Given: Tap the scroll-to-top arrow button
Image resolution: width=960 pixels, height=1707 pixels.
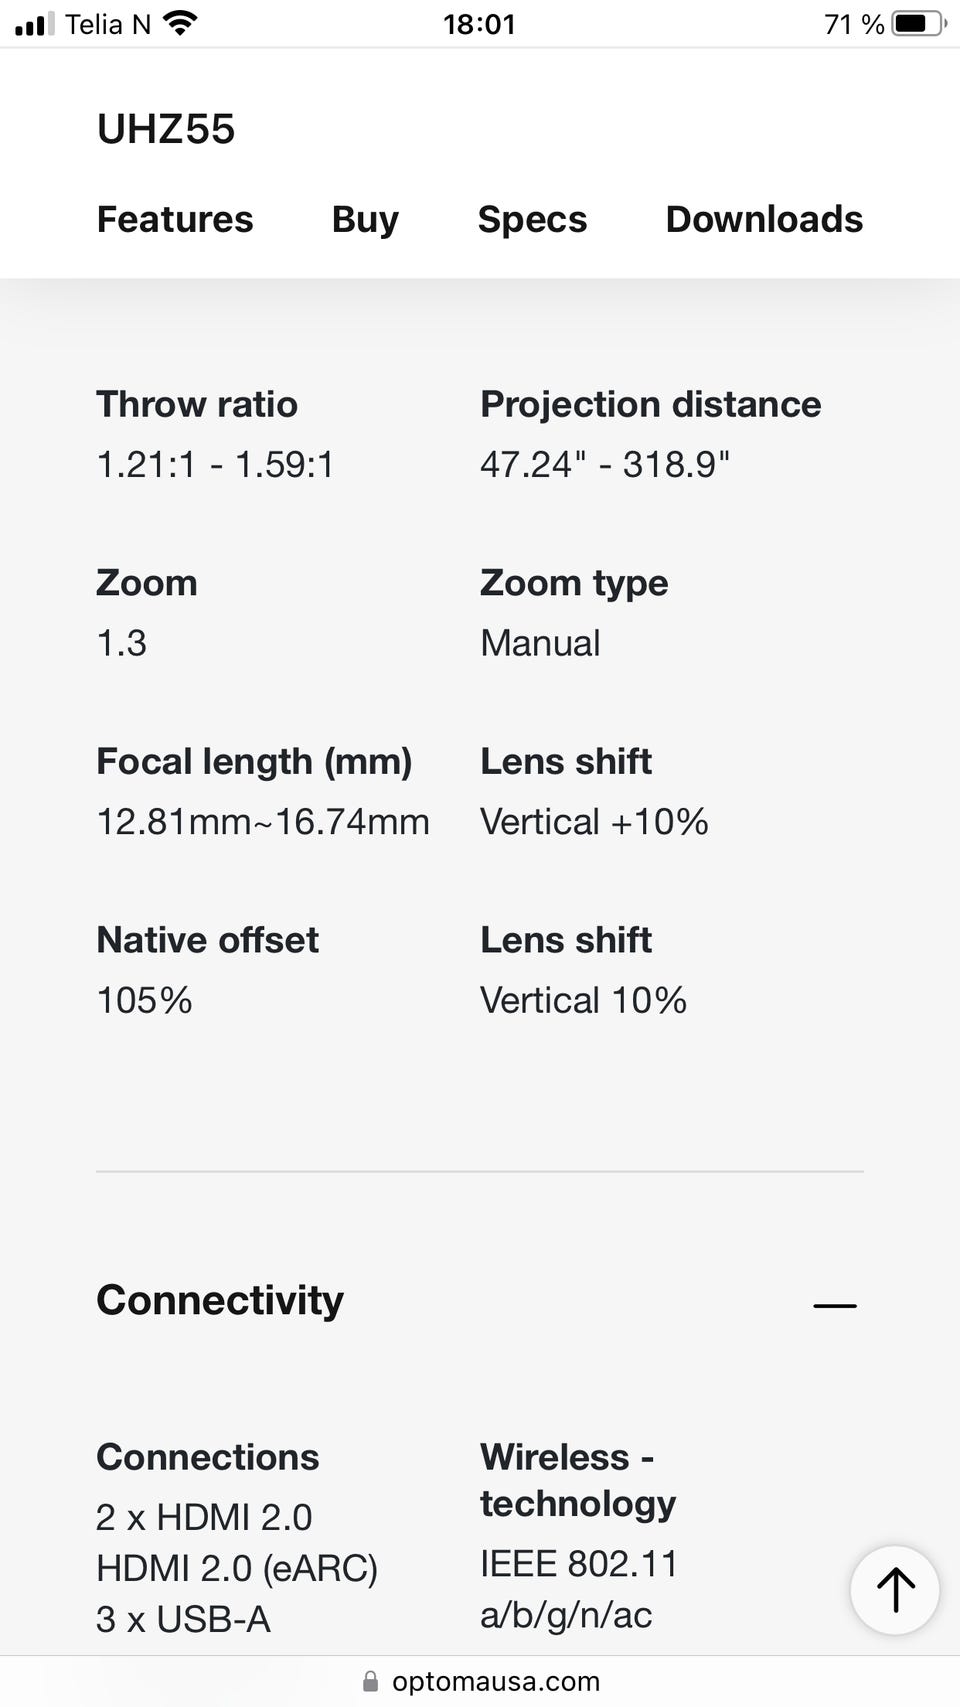Looking at the screenshot, I should click(894, 1589).
